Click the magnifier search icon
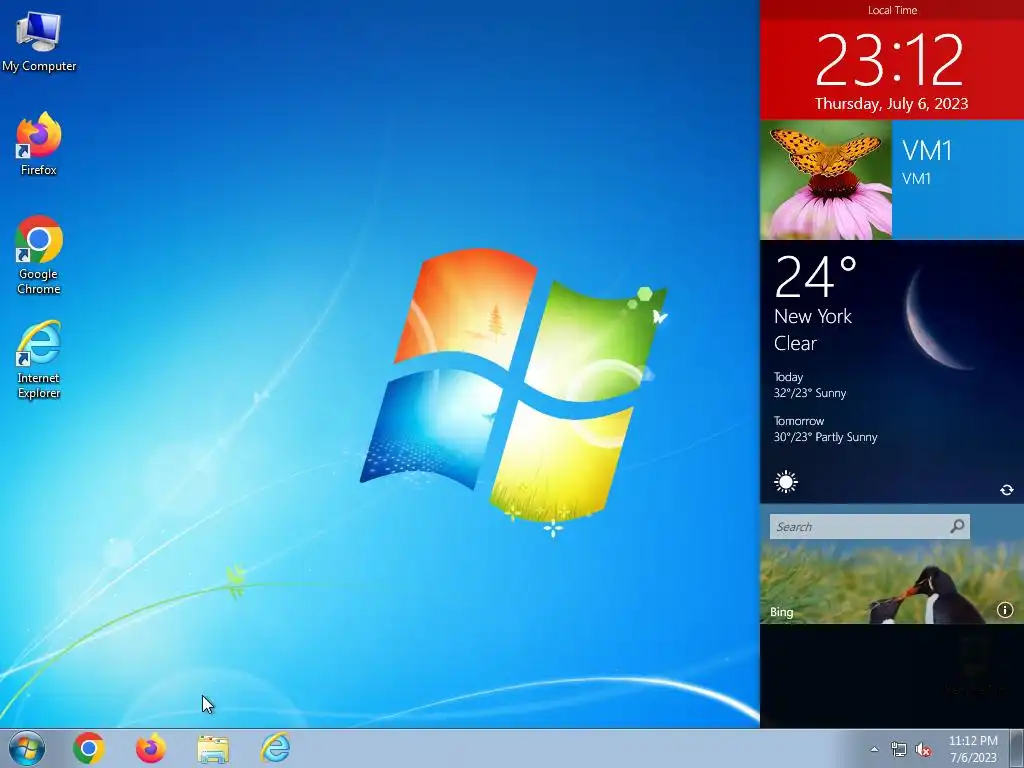1024x768 pixels. (957, 526)
